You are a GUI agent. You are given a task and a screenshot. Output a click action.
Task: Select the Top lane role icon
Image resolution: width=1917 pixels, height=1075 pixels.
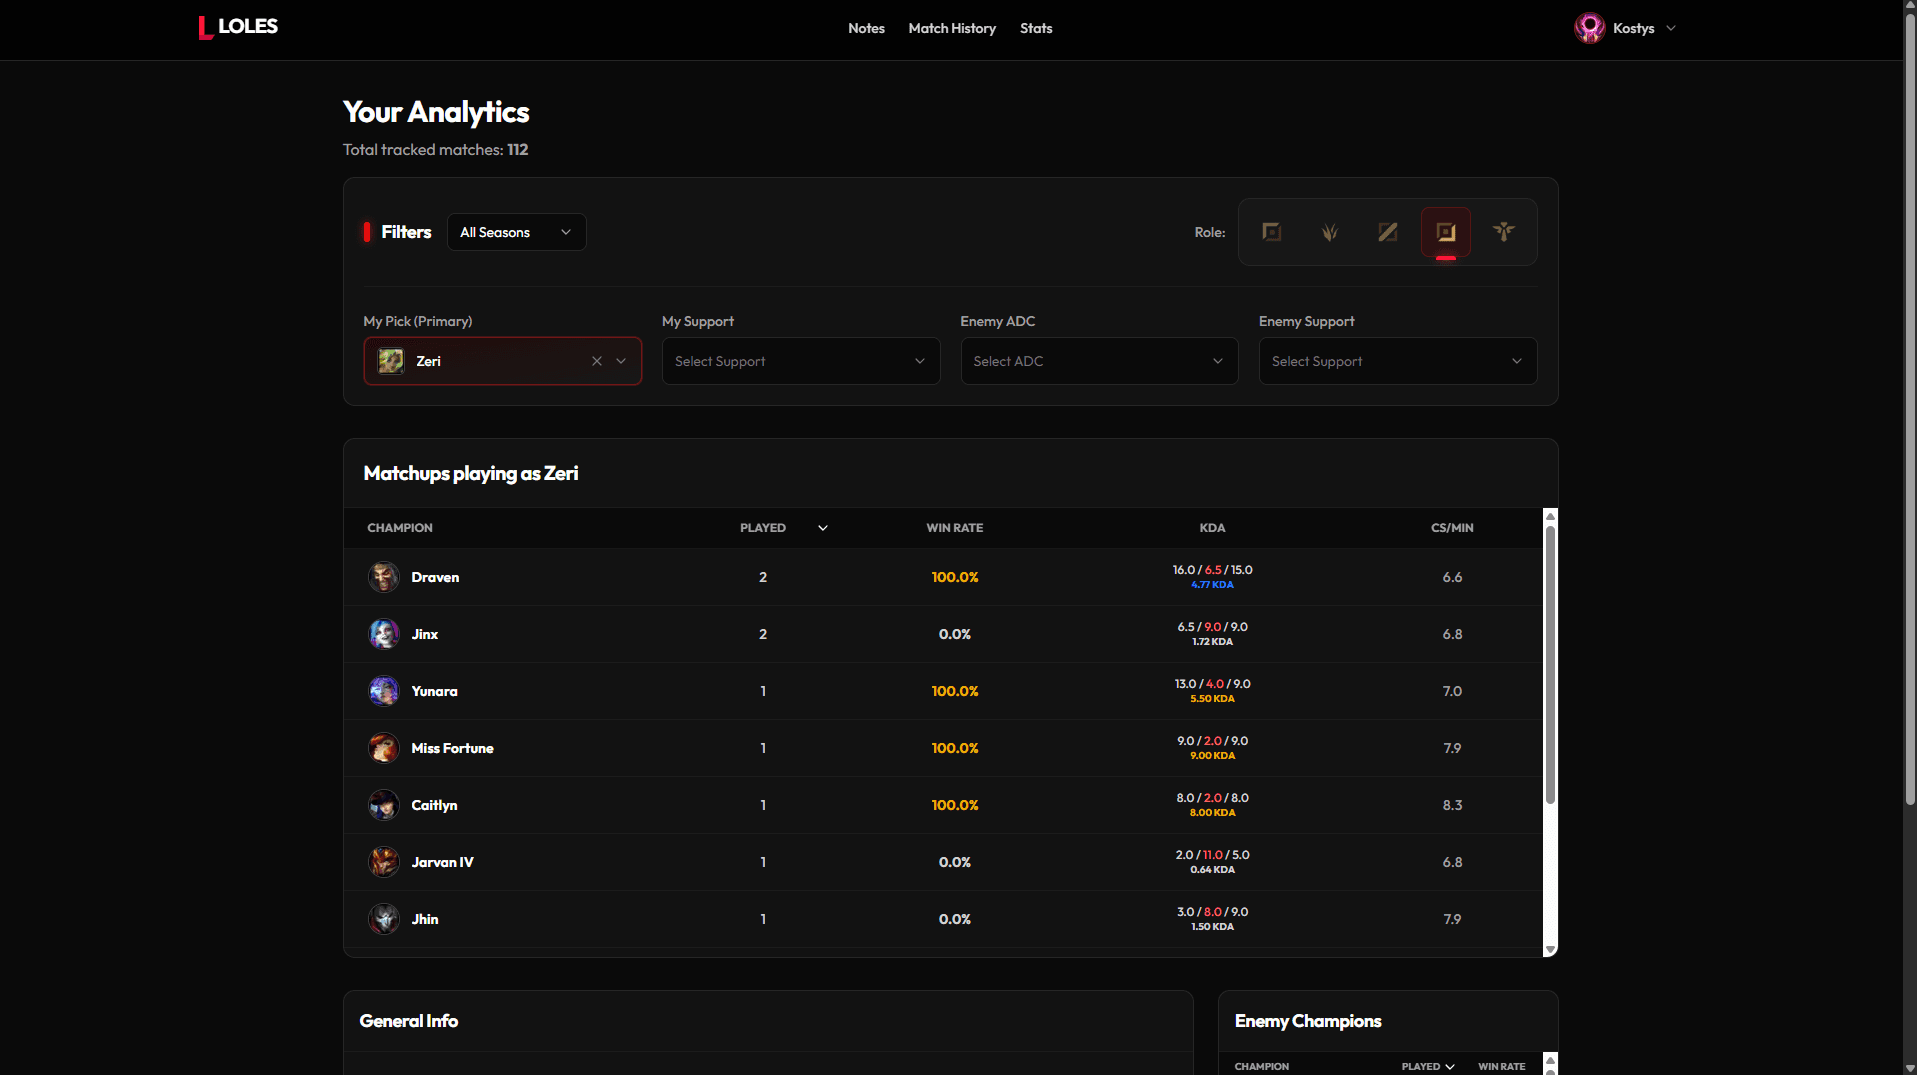coord(1272,232)
